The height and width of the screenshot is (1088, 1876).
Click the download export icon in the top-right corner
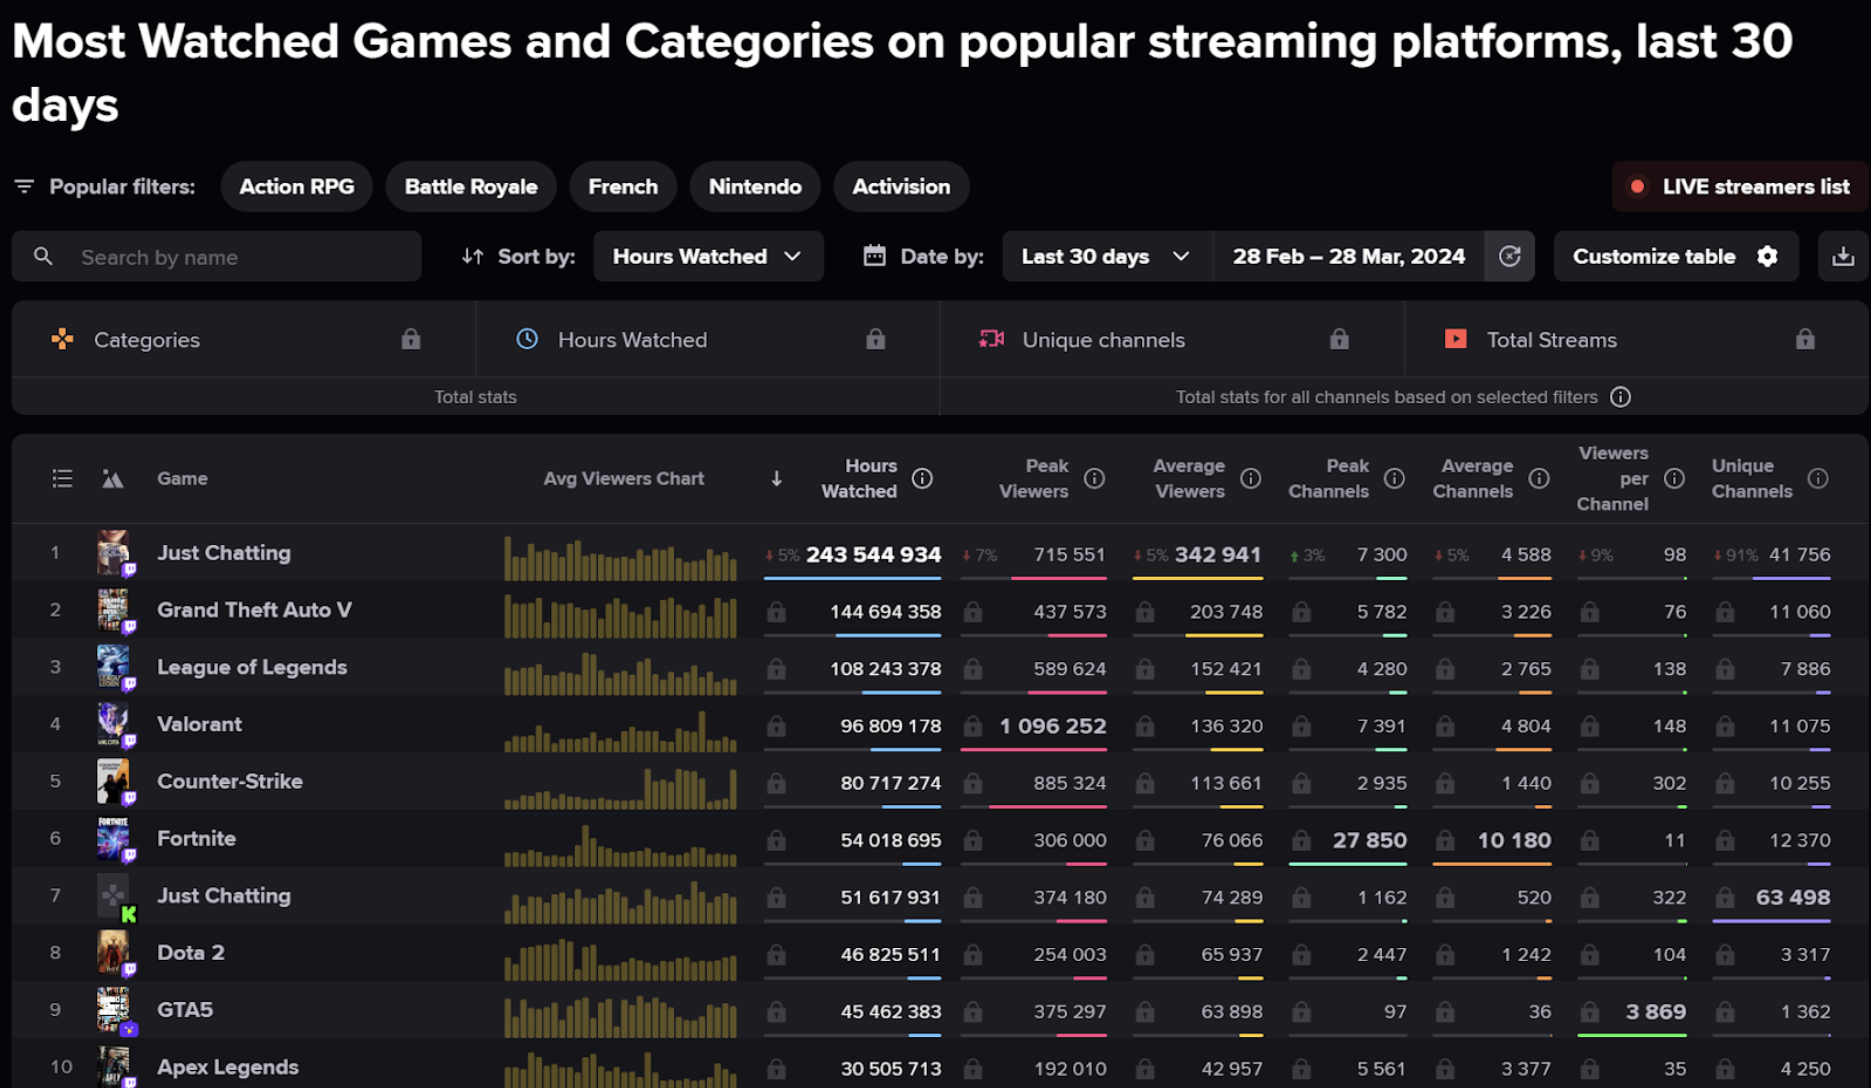pyautogui.click(x=1843, y=256)
